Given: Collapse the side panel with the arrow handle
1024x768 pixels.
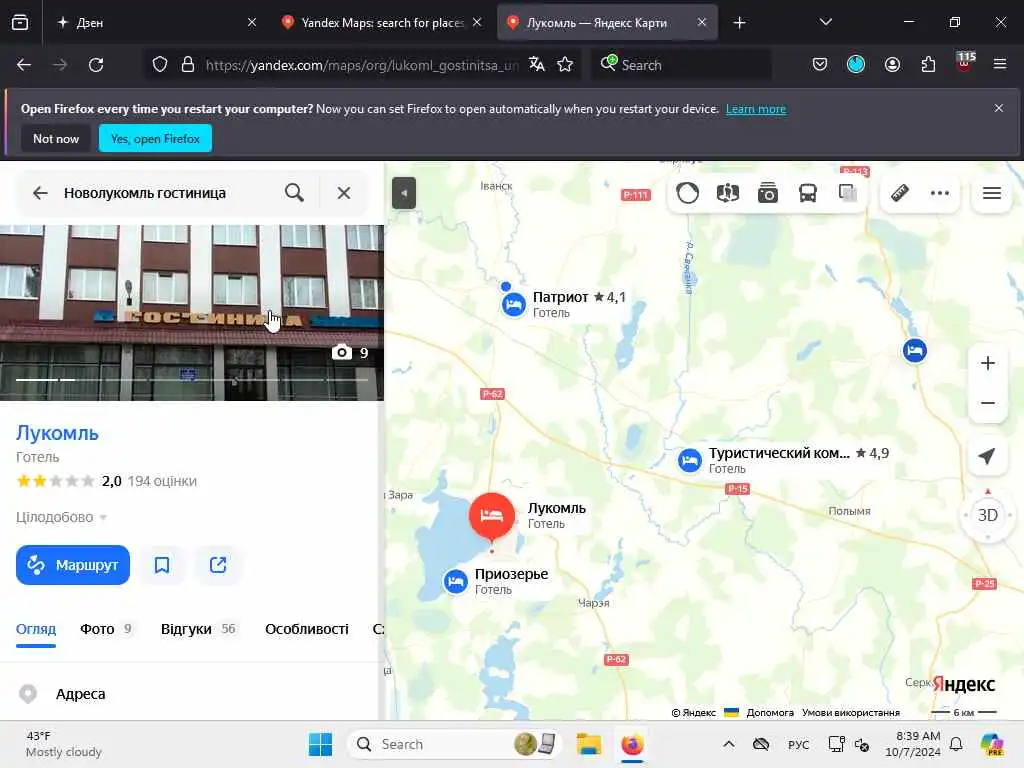Looking at the screenshot, I should coord(404,193).
